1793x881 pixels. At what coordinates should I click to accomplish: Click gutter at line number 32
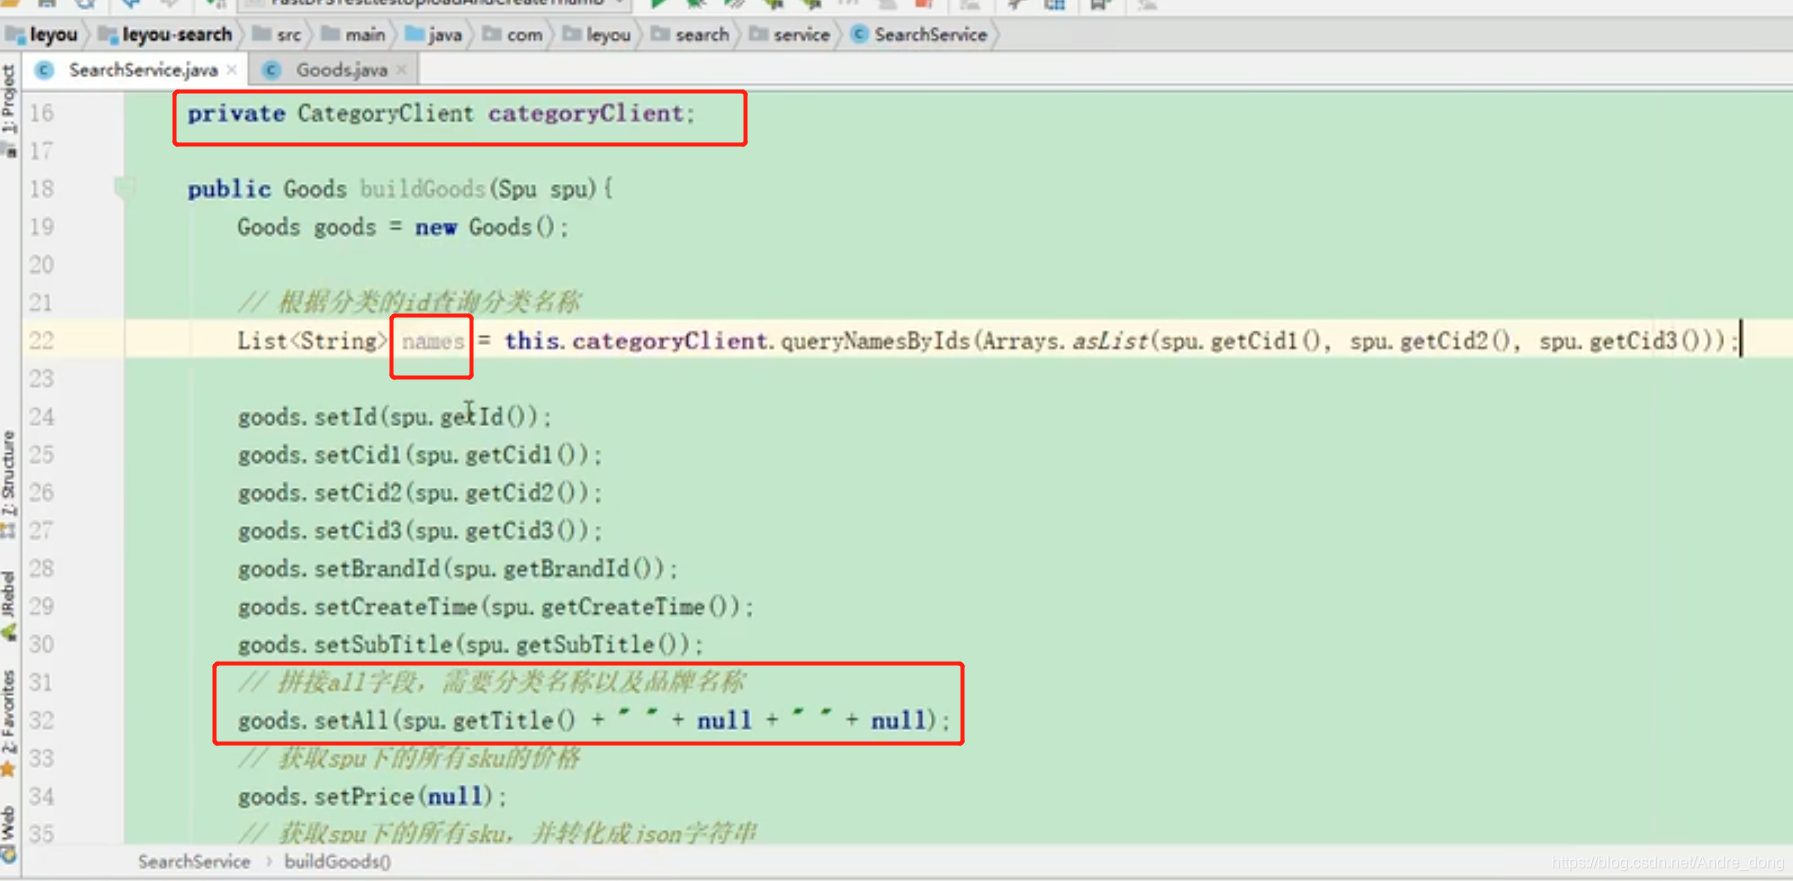pyautogui.click(x=42, y=720)
